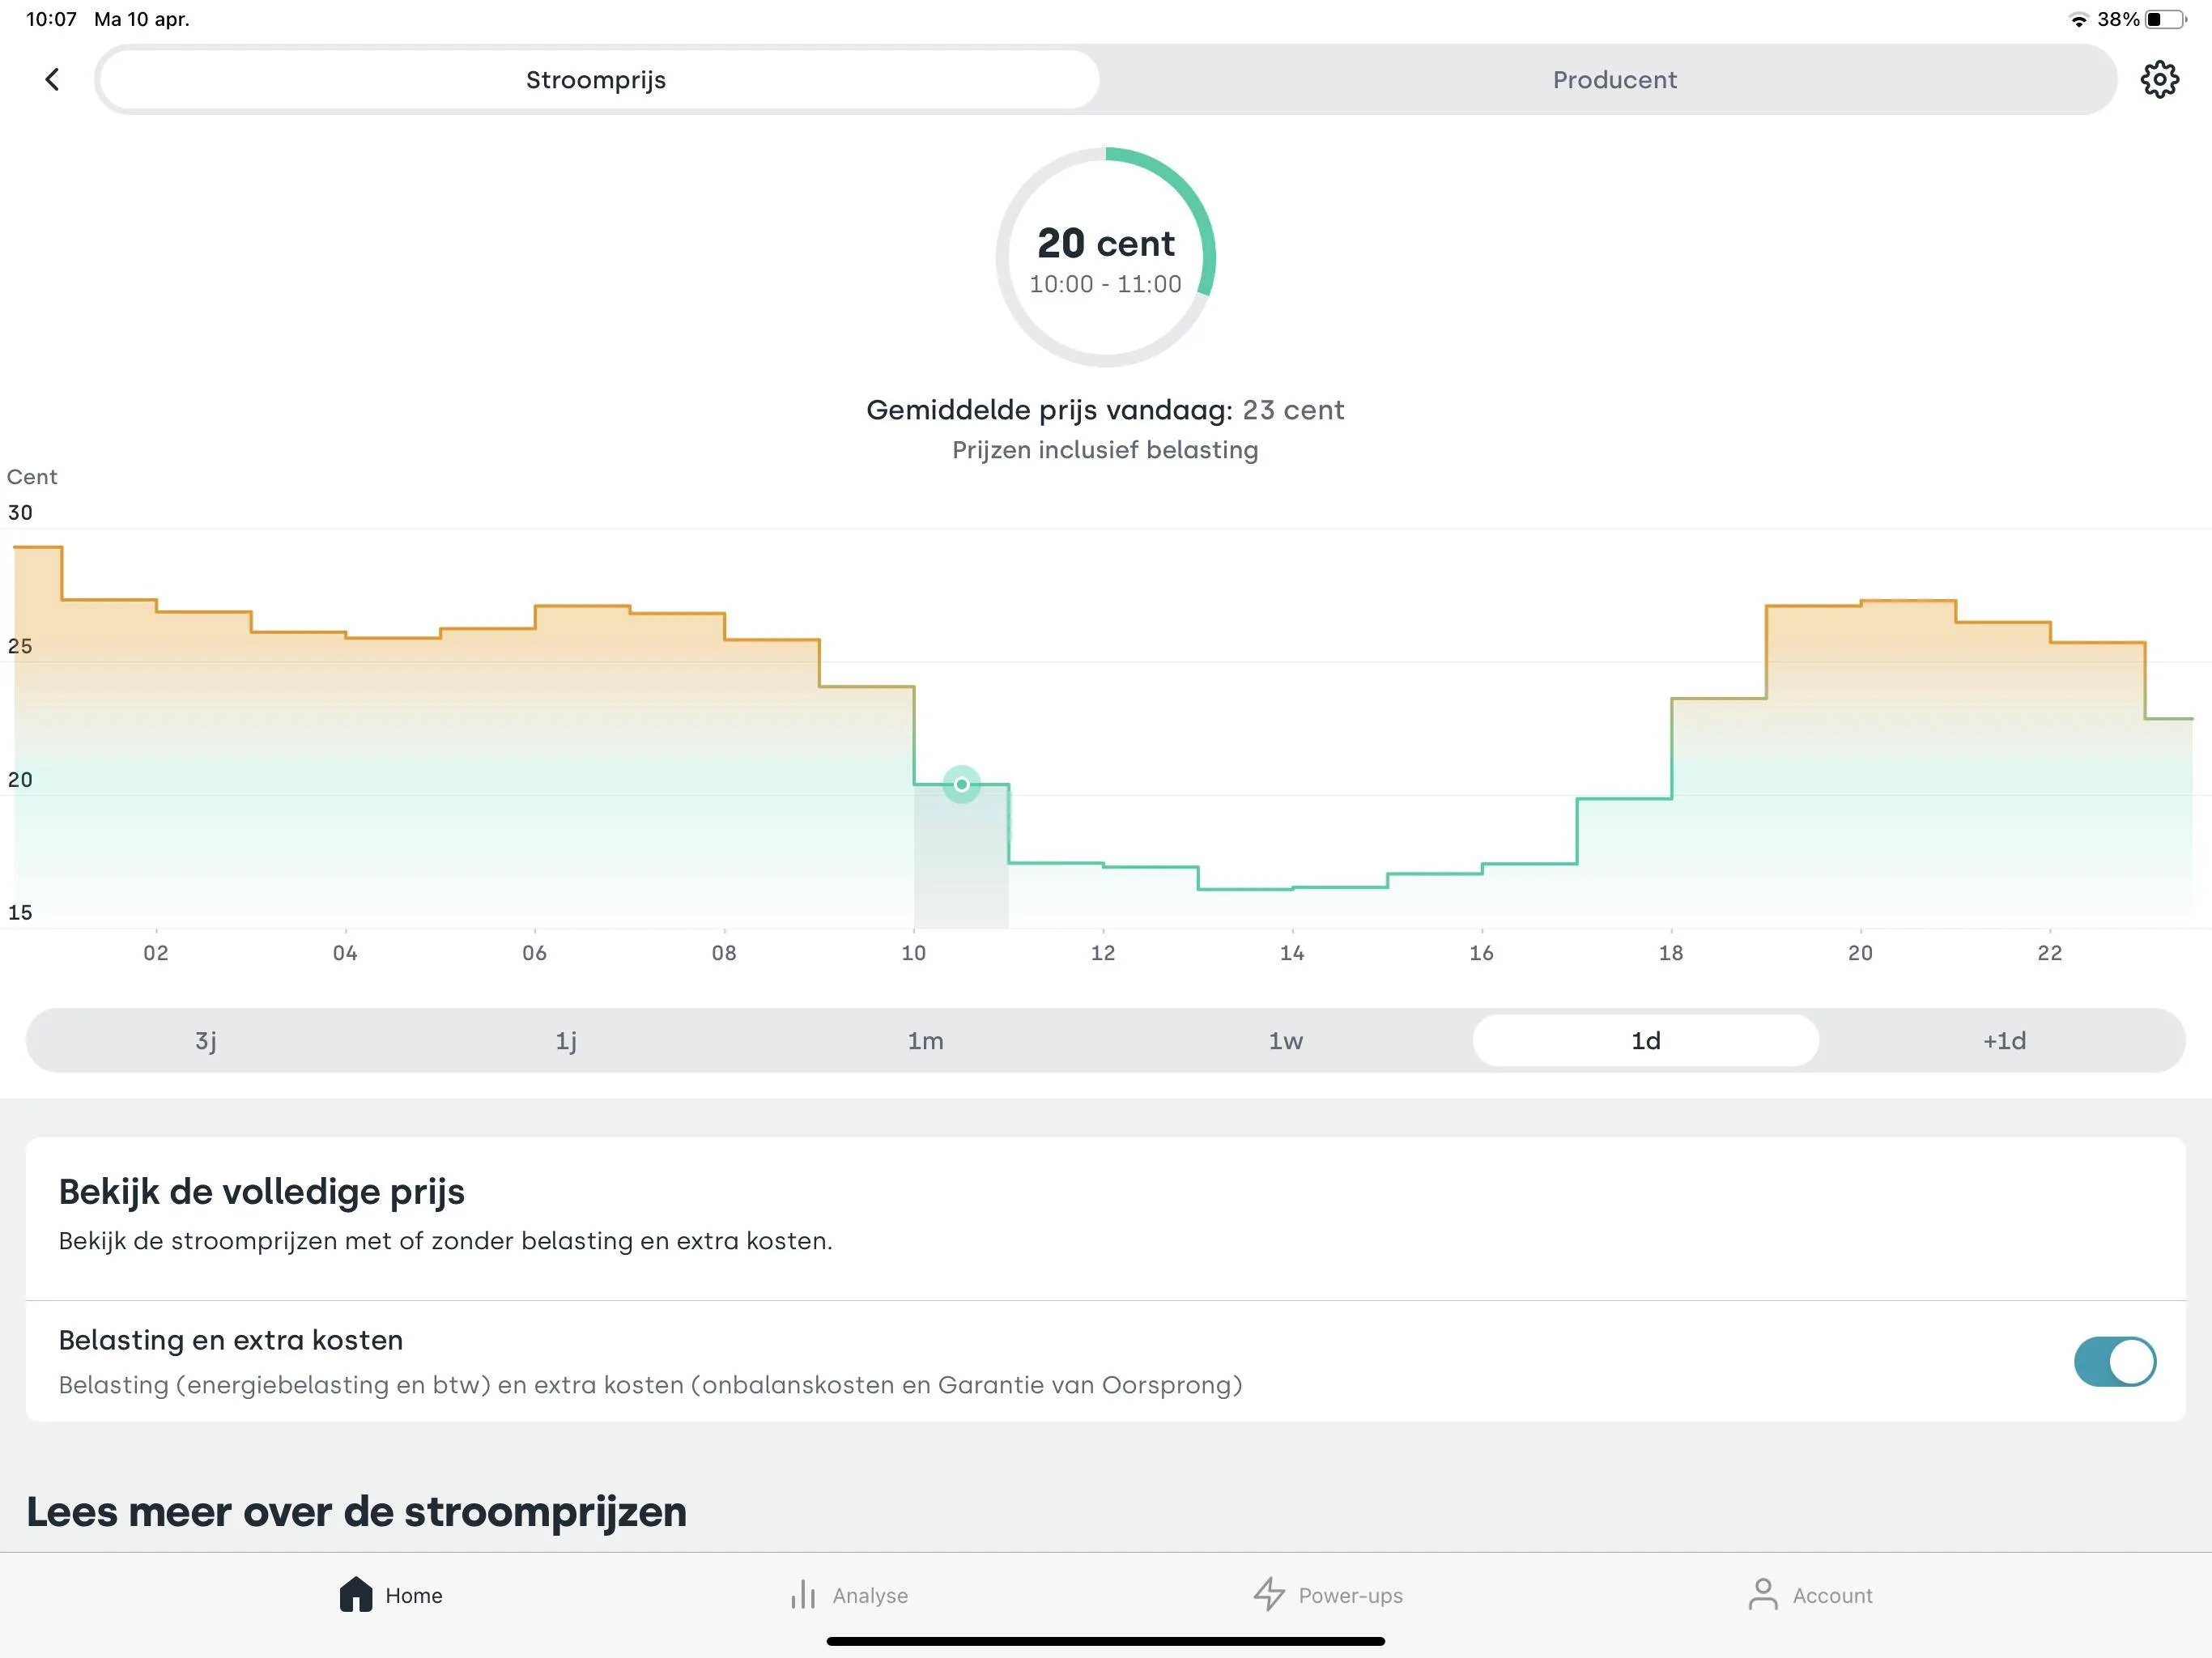Select the 1d period option
Viewport: 2212px width, 1658px height.
(1645, 1041)
